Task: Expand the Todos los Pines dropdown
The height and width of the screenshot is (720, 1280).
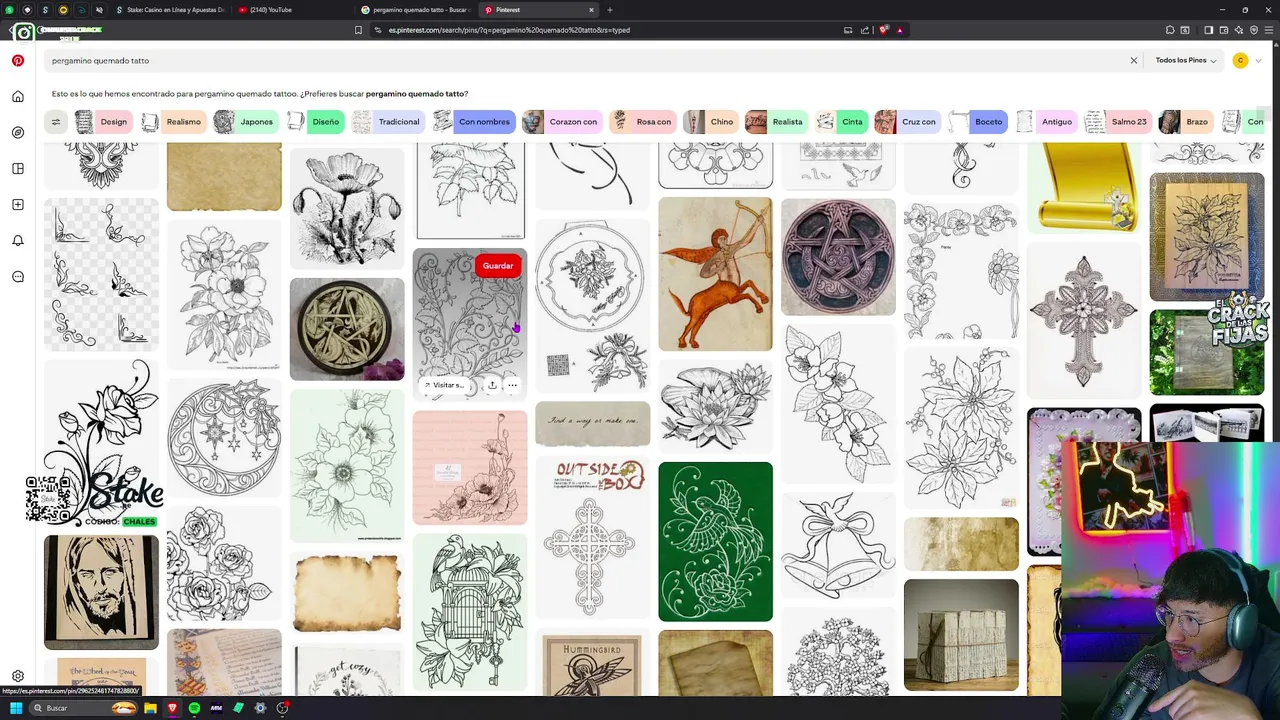Action: 1186,61
